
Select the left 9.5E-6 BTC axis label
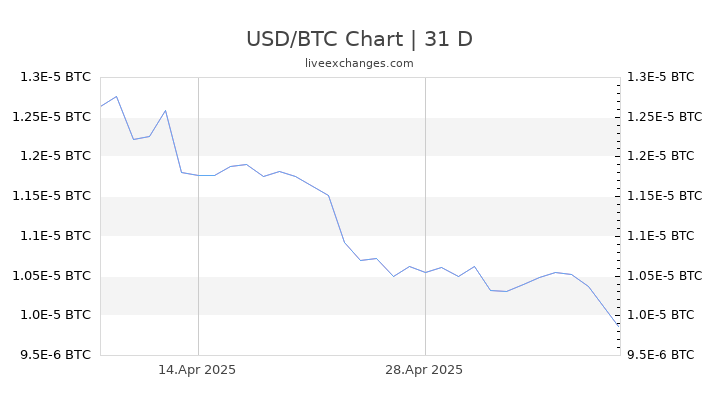(56, 355)
